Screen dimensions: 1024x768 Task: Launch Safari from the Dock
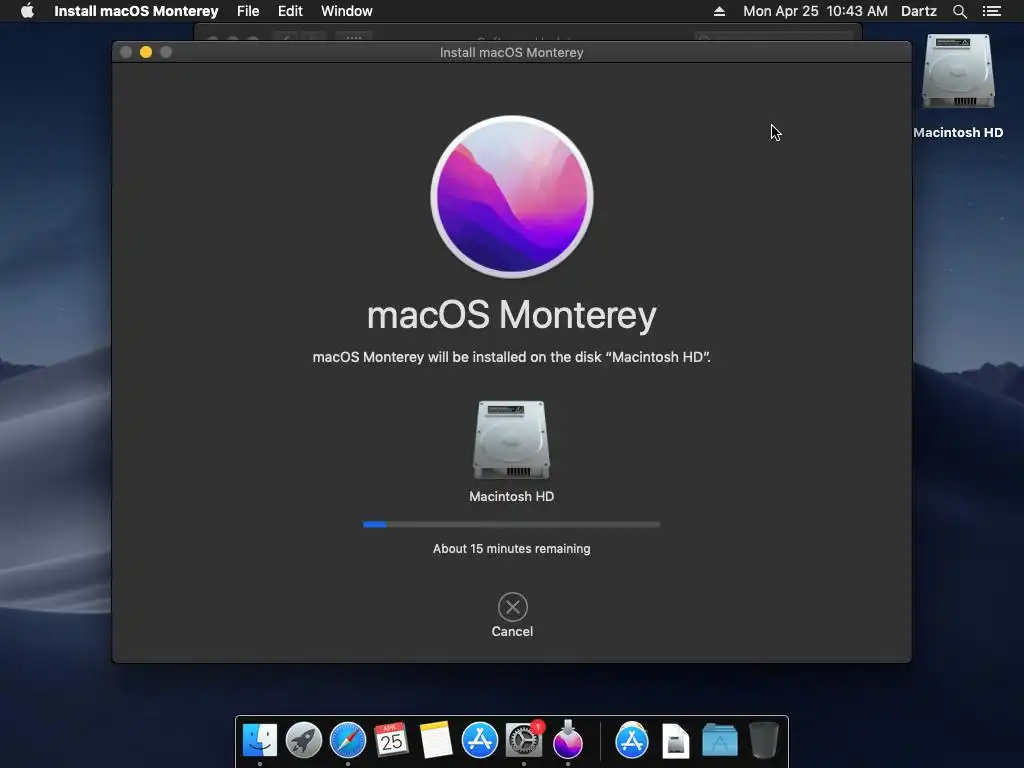[x=348, y=741]
